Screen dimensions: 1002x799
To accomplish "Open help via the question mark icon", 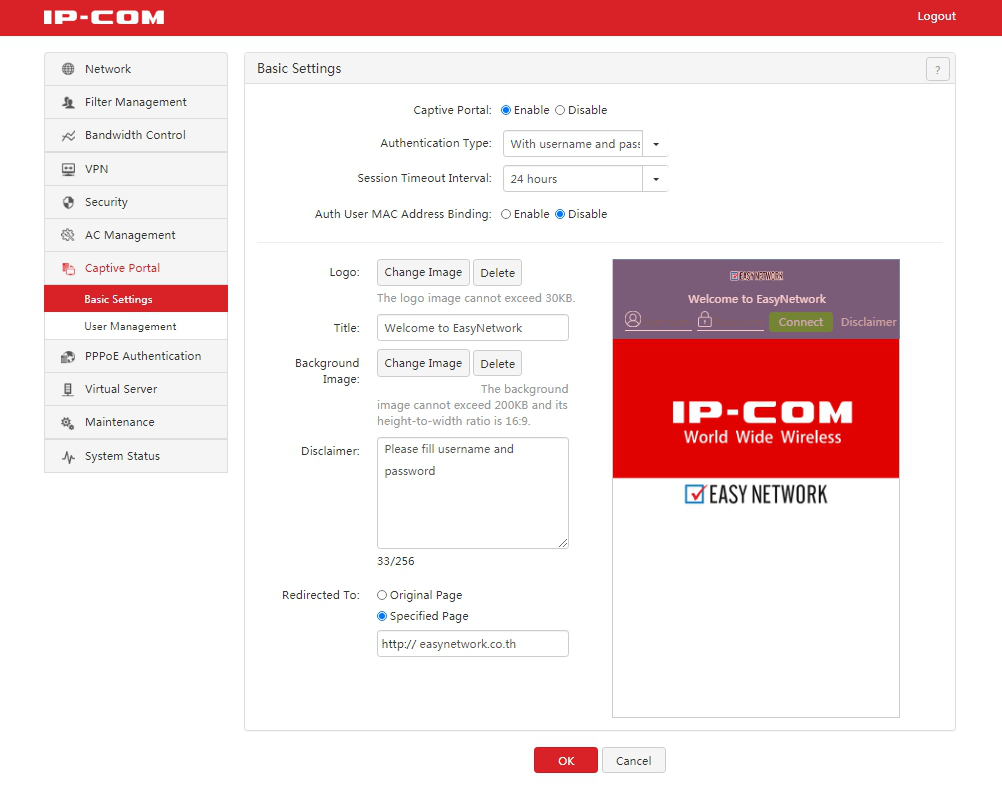I will [937, 69].
